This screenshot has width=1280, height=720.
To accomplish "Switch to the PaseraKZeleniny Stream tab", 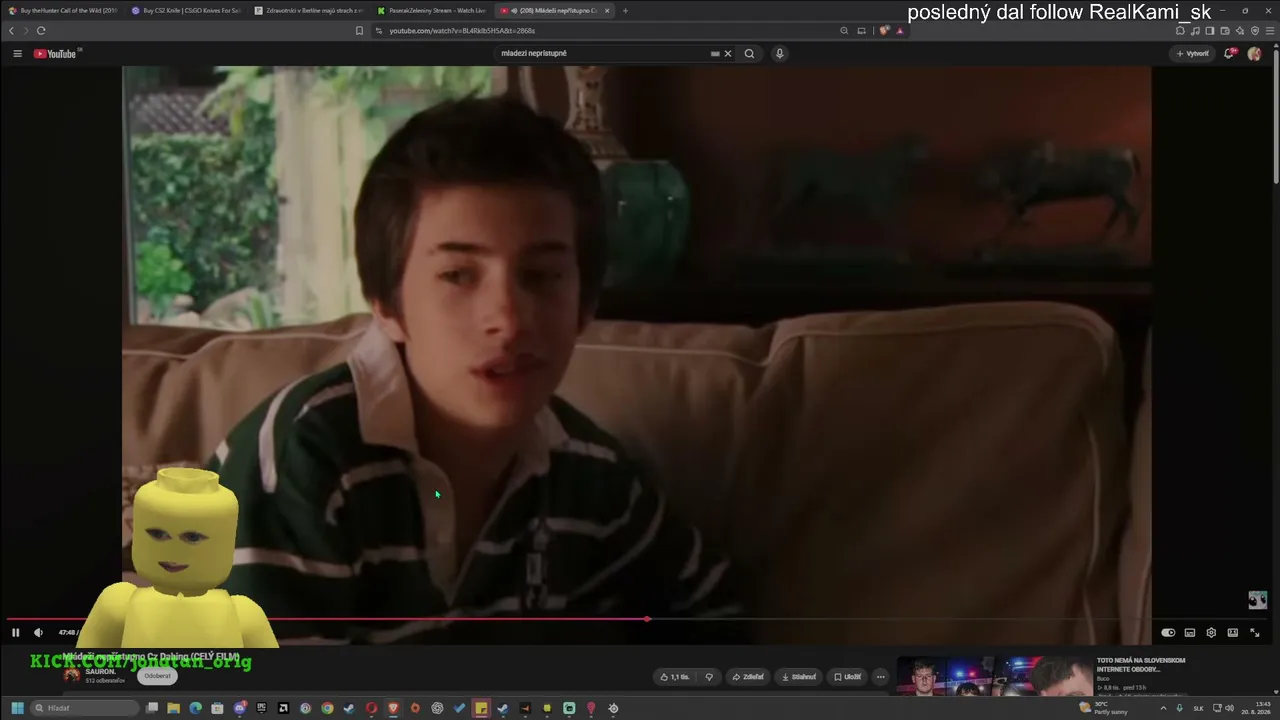I will tap(430, 11).
